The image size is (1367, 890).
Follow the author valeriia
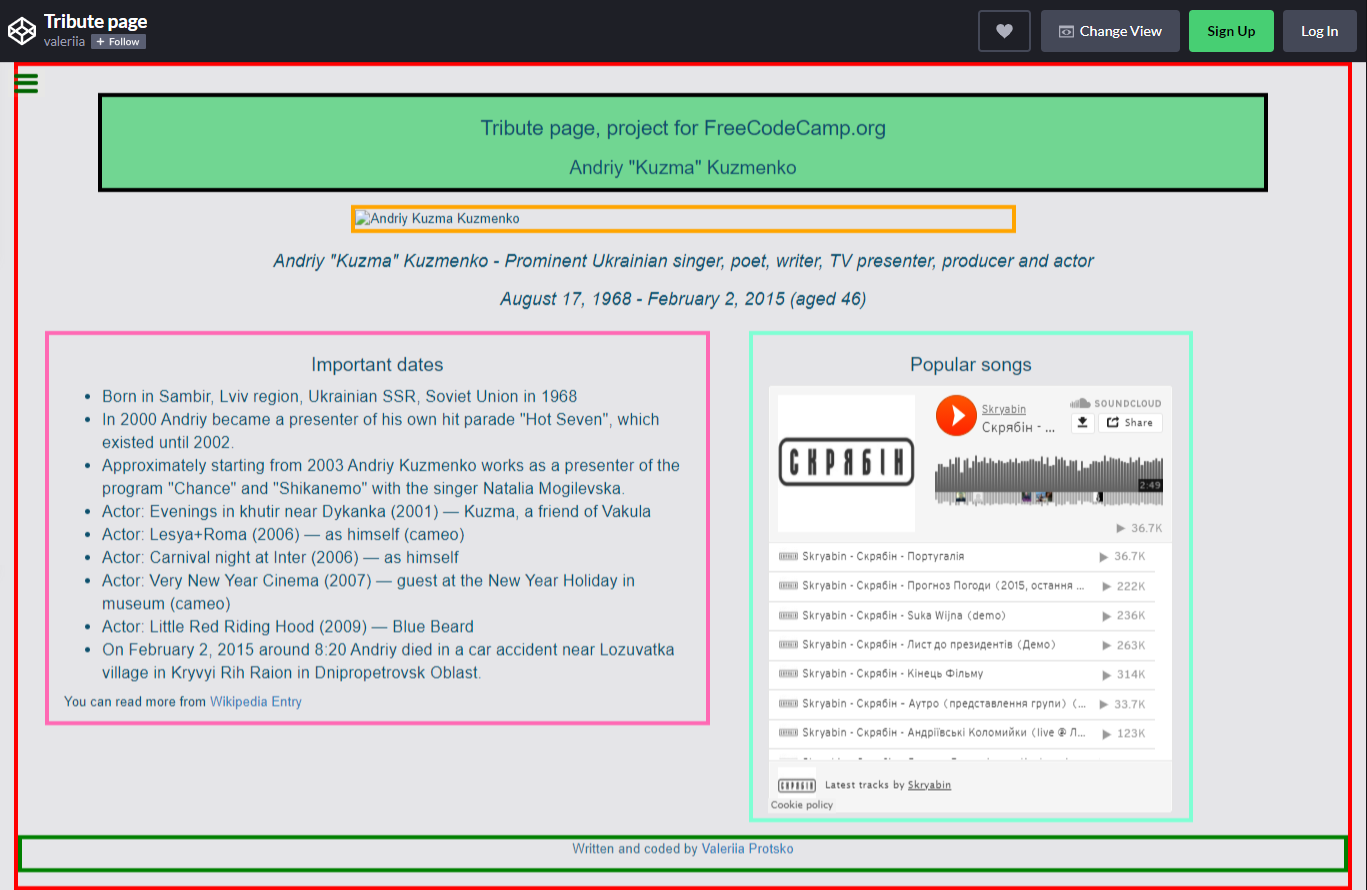(118, 42)
